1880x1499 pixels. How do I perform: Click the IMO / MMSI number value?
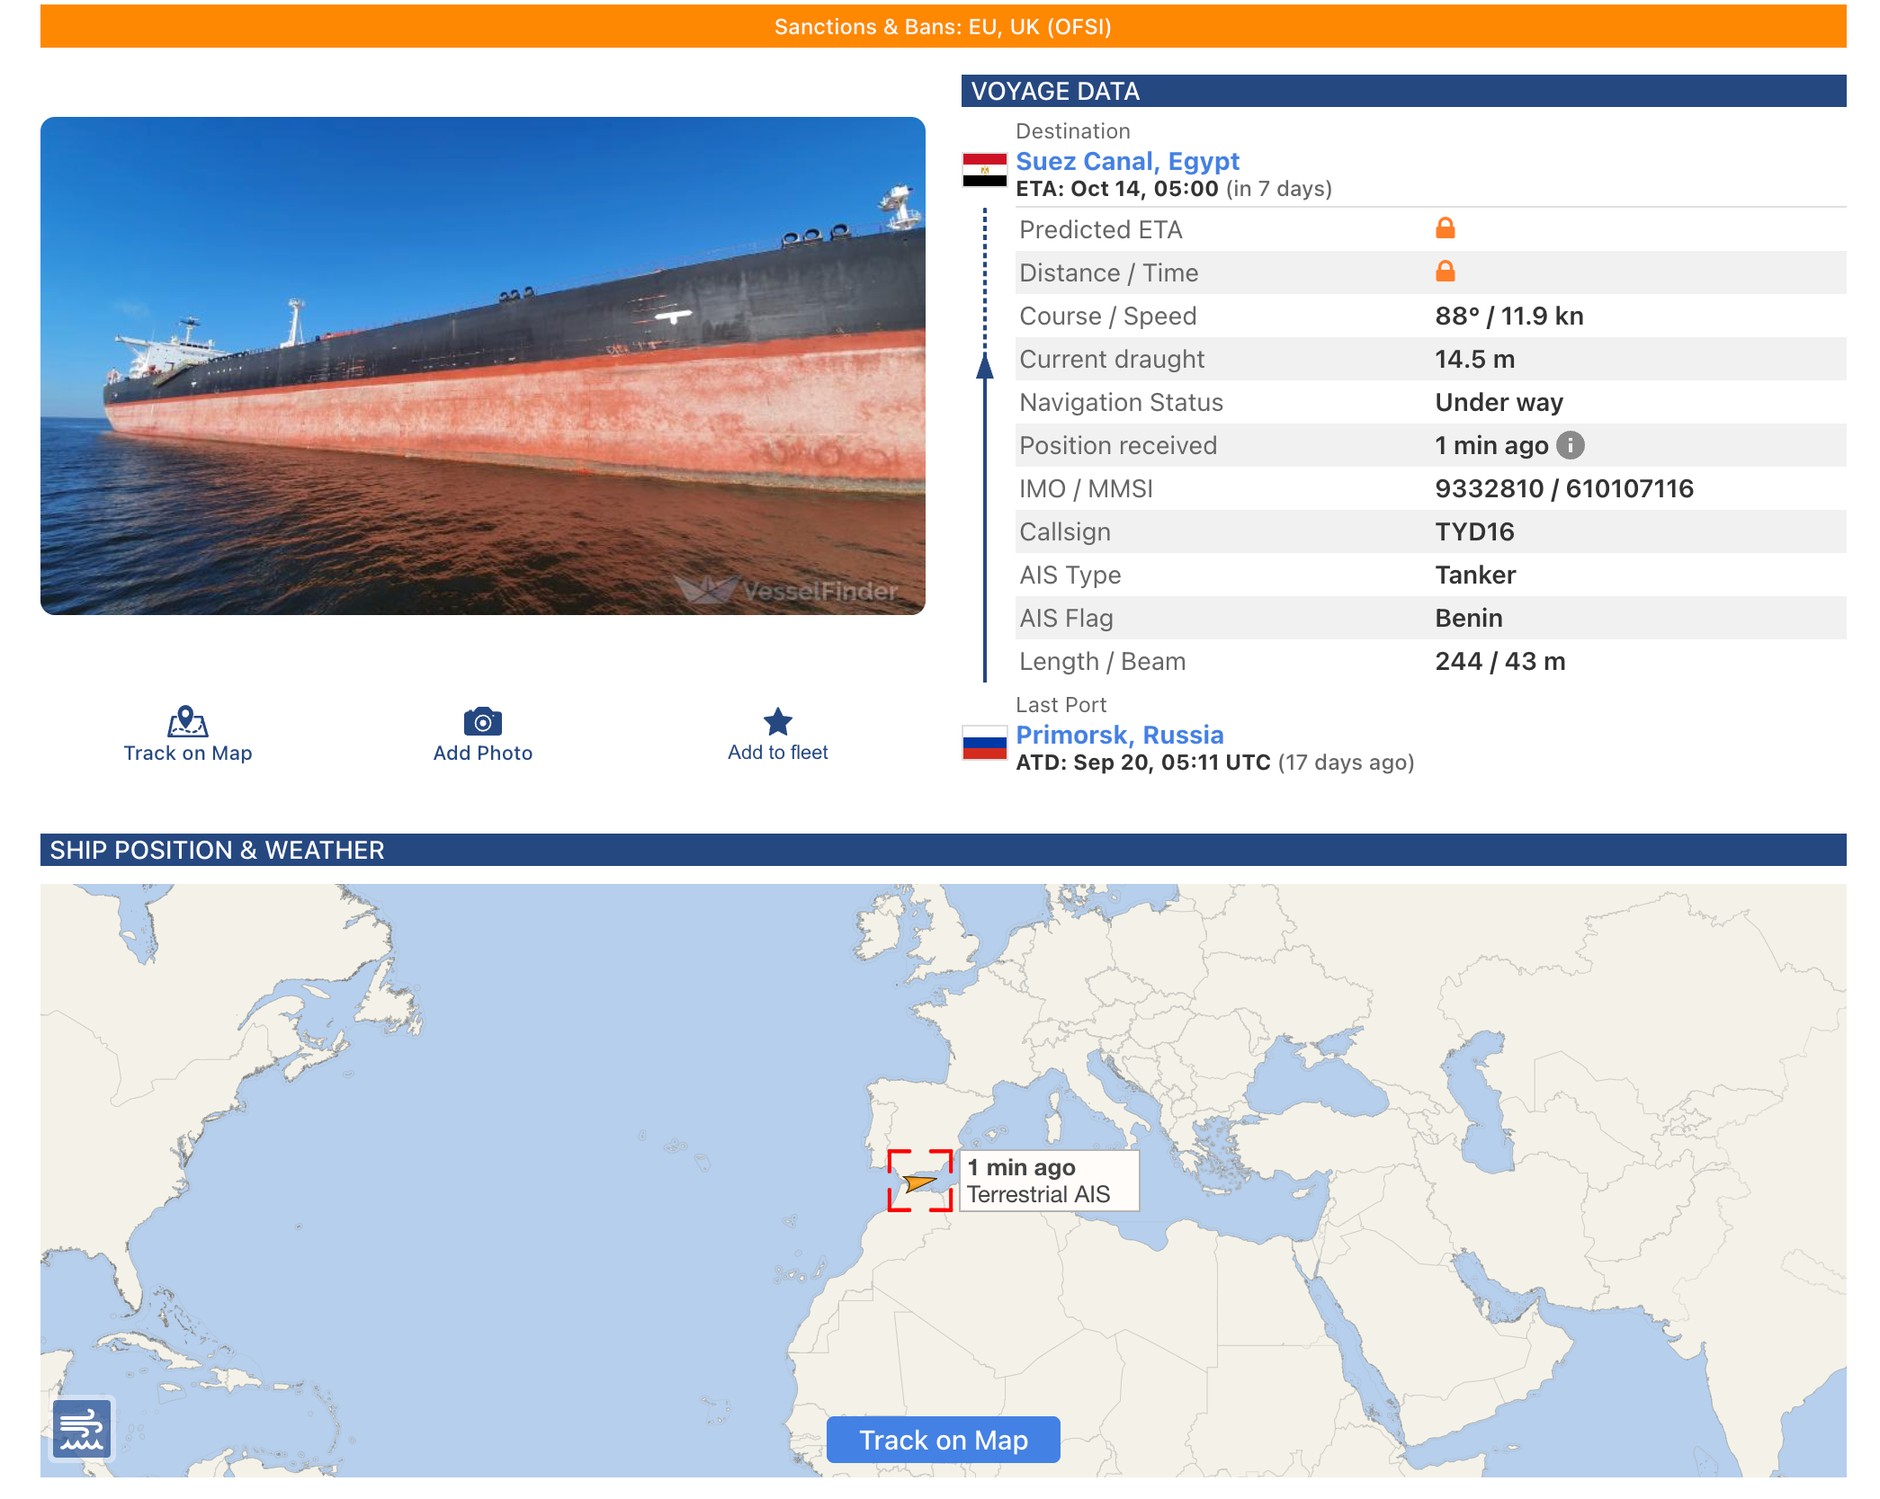(1563, 489)
